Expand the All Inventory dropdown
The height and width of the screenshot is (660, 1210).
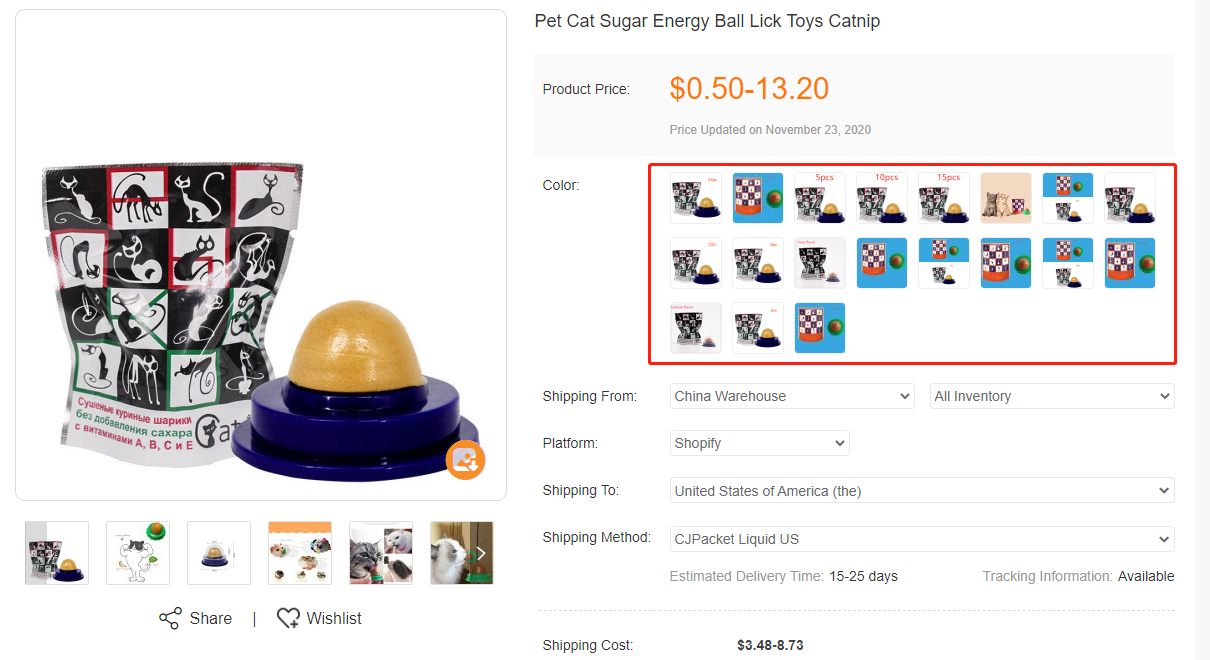1052,396
